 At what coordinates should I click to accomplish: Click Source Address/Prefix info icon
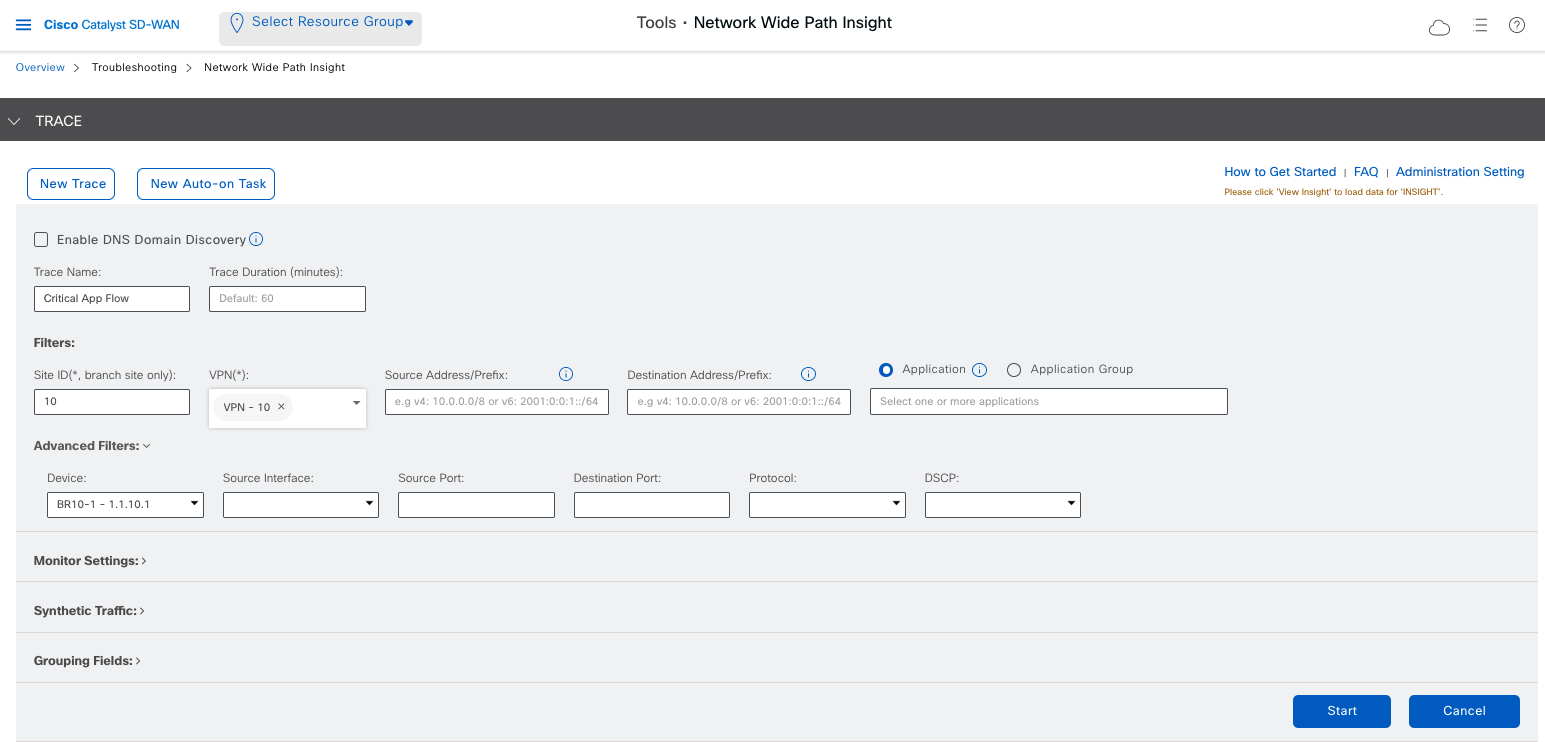point(566,374)
